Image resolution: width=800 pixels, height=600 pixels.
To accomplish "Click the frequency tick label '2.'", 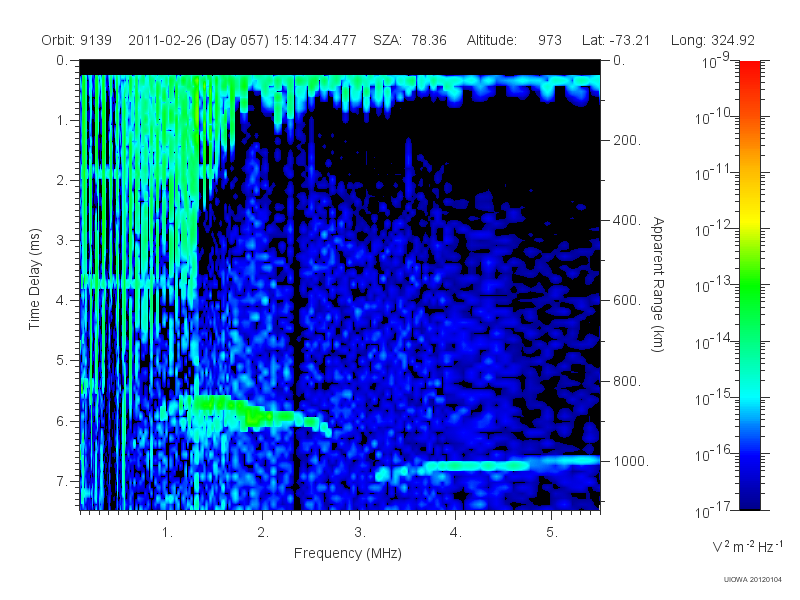I will coord(263,532).
